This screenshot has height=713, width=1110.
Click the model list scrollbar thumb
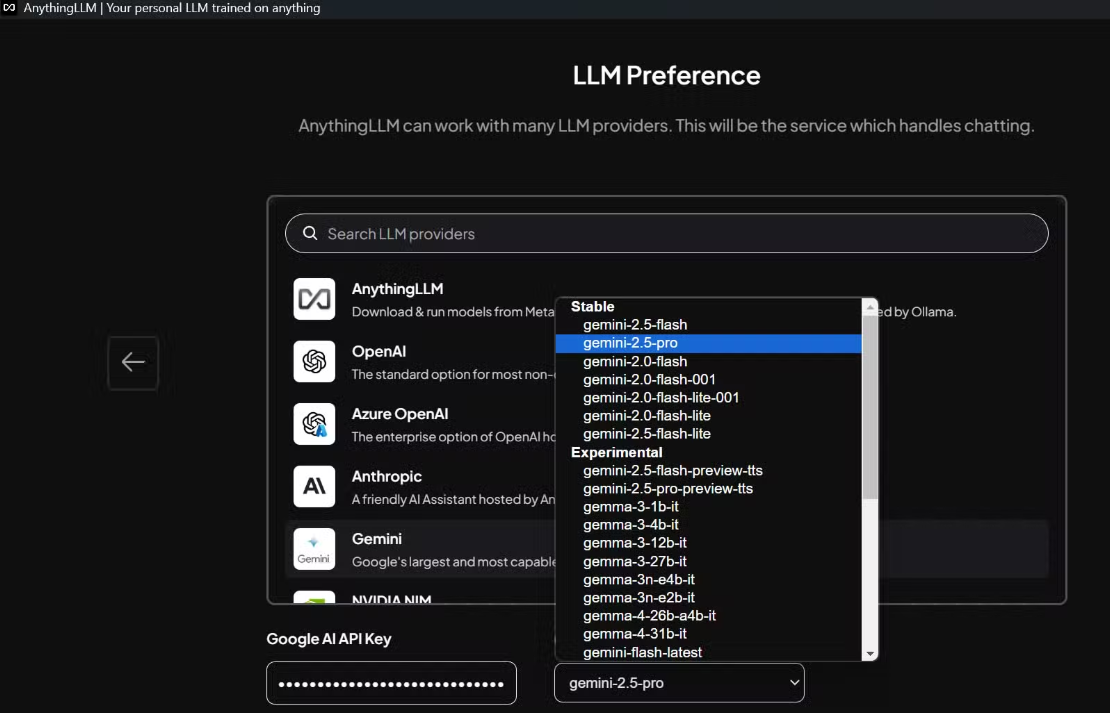coord(870,406)
